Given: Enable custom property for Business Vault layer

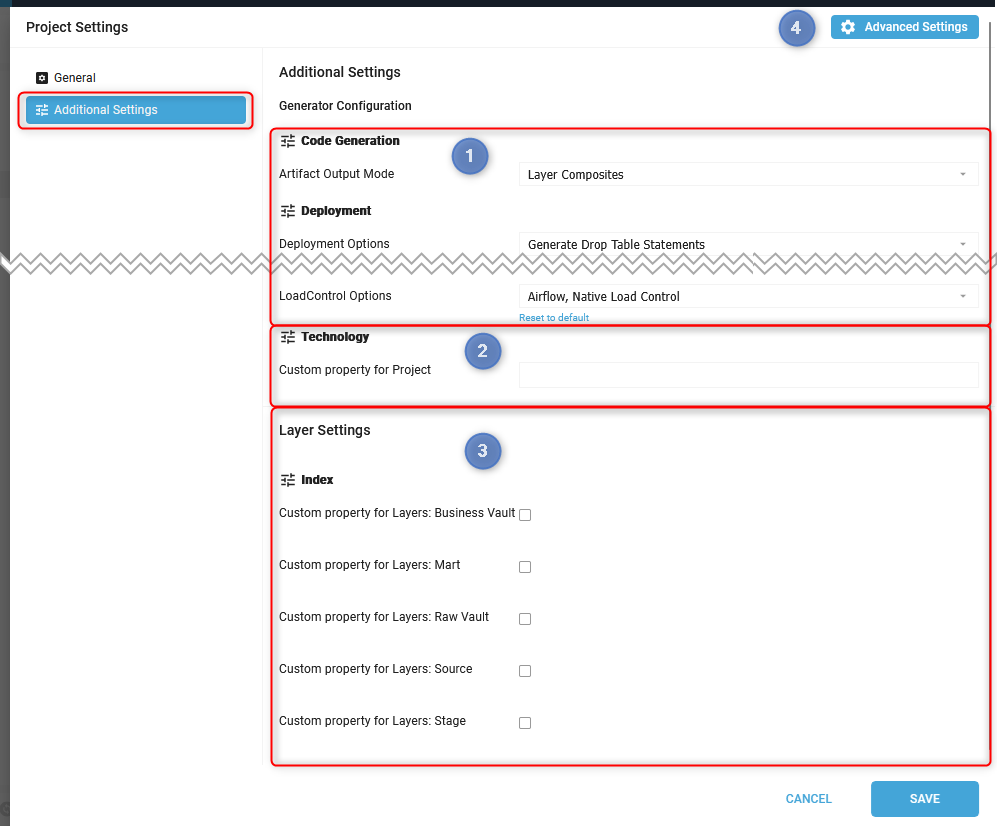Looking at the screenshot, I should [x=525, y=515].
